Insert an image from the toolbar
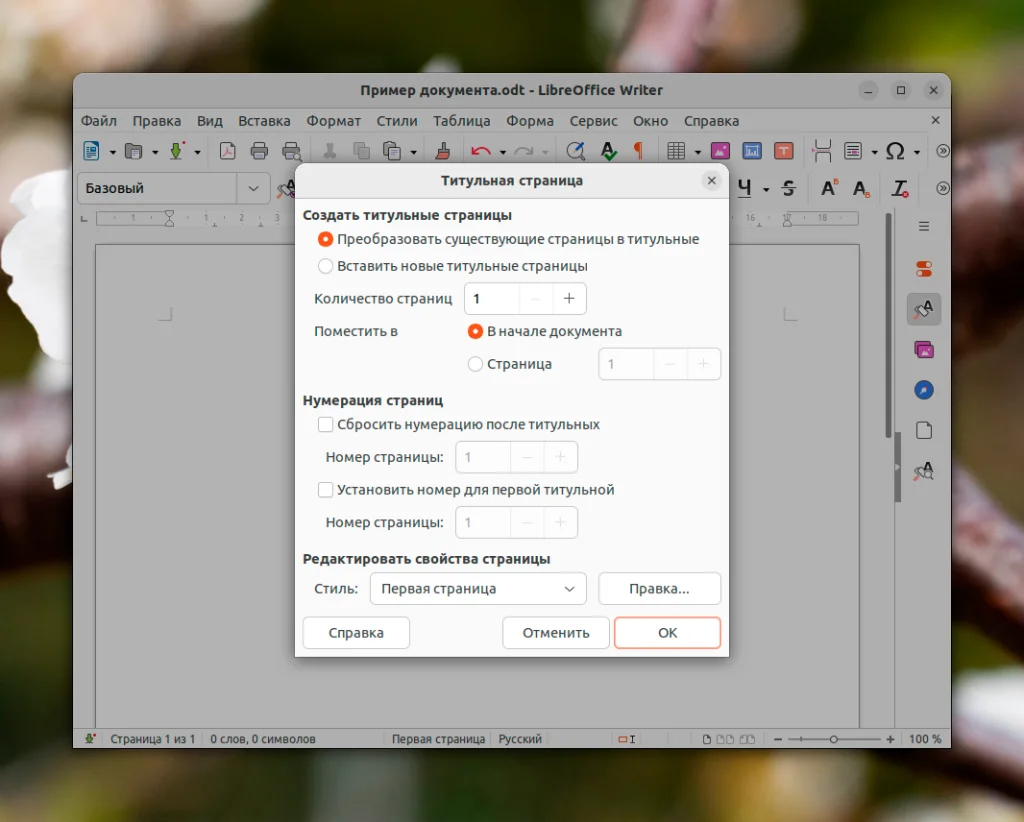 pos(720,151)
